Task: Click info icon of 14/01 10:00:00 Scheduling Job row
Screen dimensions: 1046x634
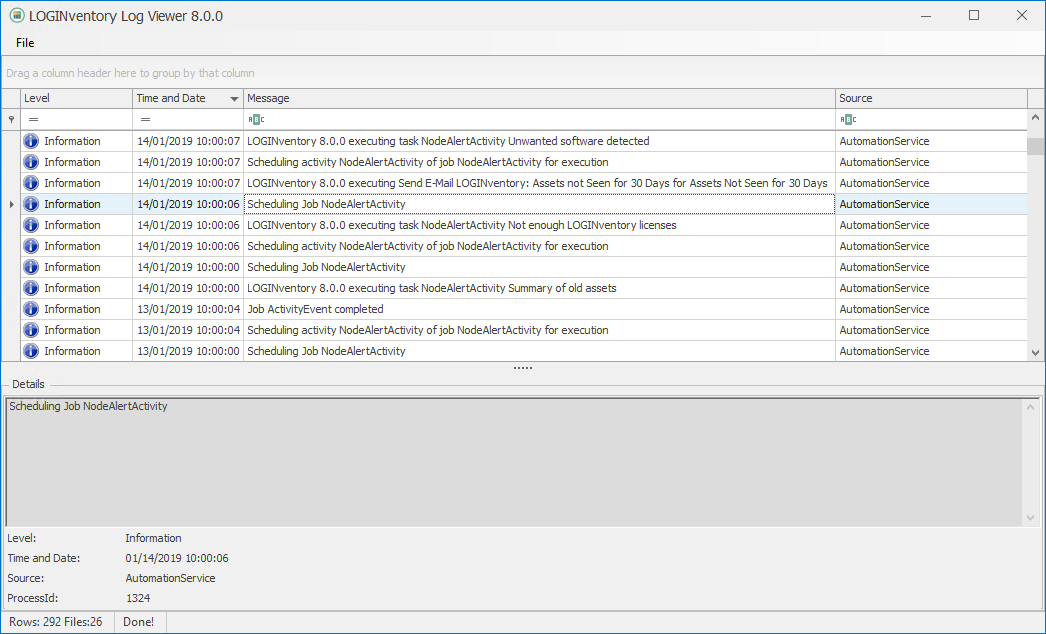Action: pyautogui.click(x=31, y=267)
